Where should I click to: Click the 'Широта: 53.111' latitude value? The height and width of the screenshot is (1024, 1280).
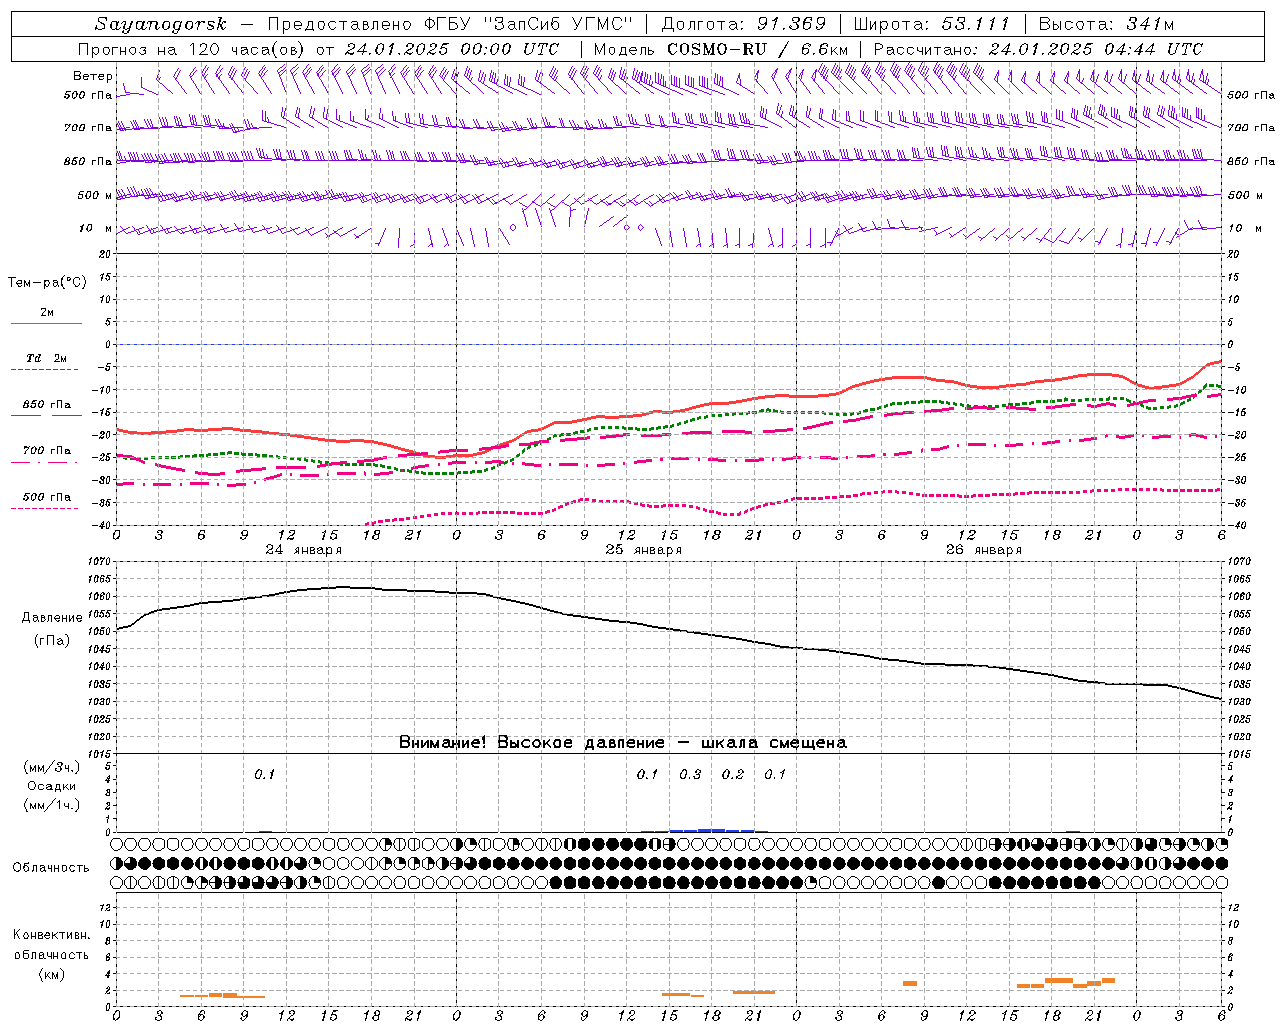[932, 24]
